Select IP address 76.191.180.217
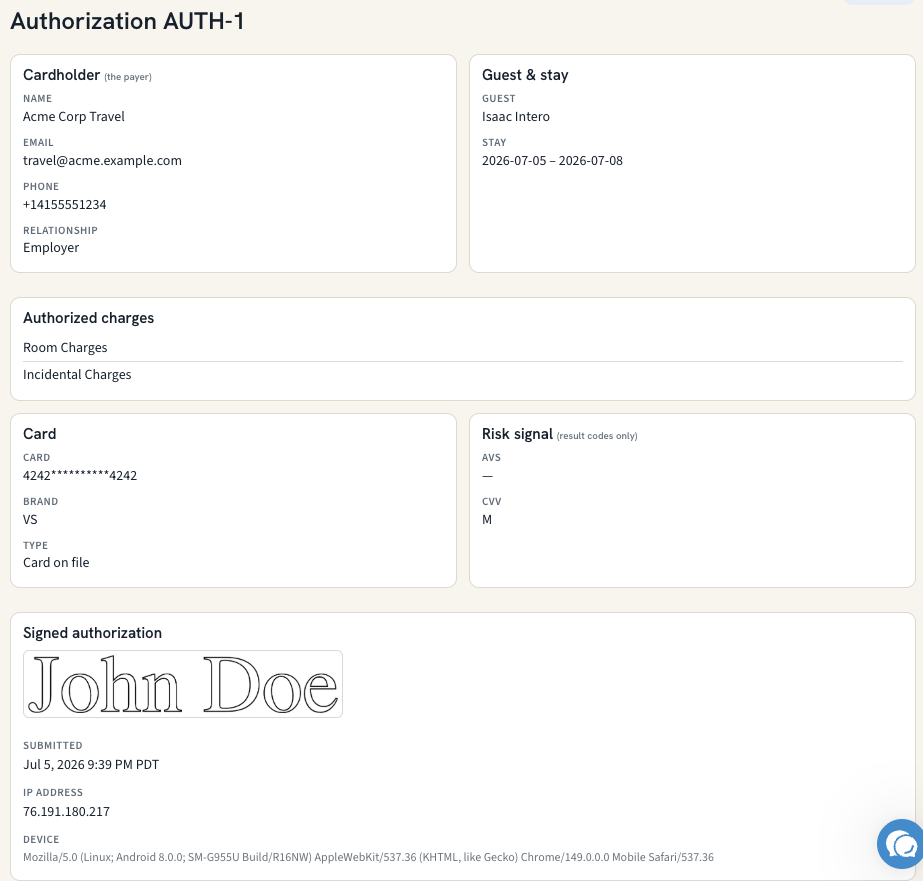 [x=67, y=812]
